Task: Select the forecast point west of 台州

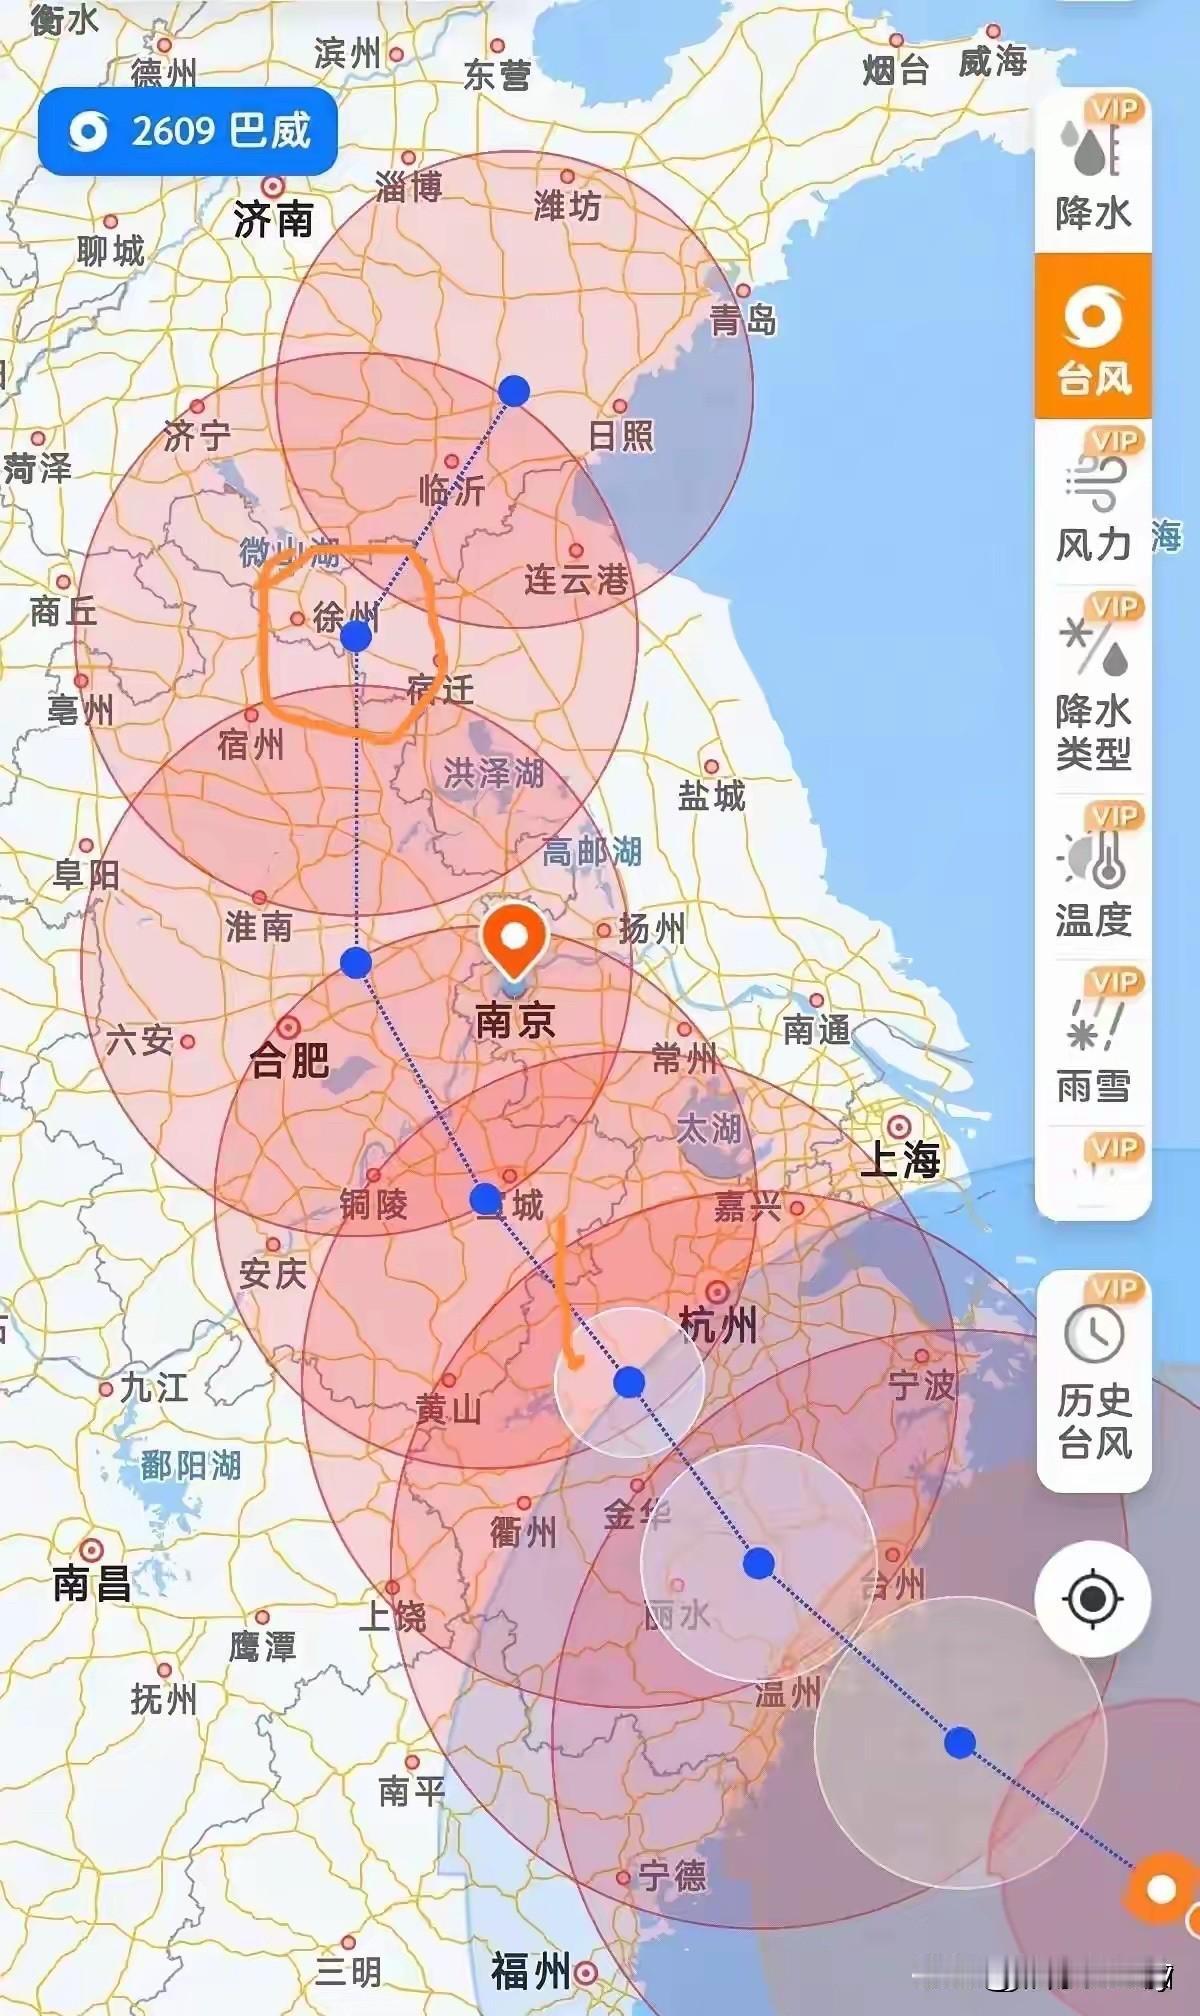Action: click(x=759, y=1562)
